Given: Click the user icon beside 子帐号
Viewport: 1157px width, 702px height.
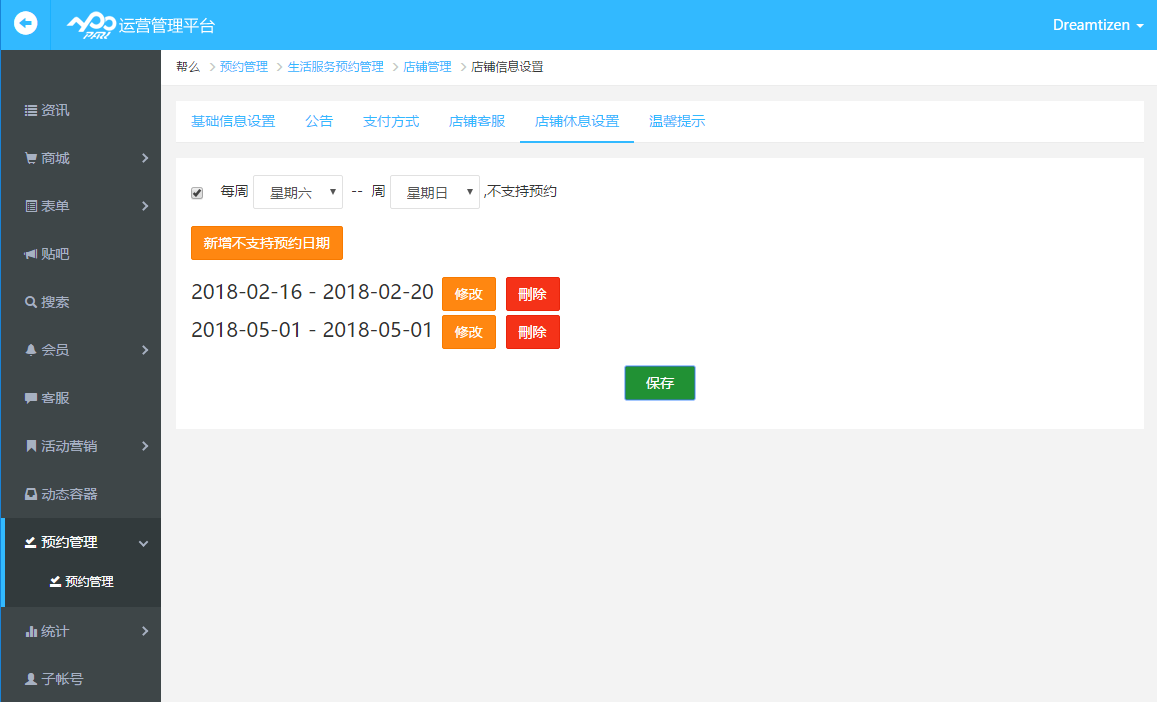Looking at the screenshot, I should click(x=30, y=679).
